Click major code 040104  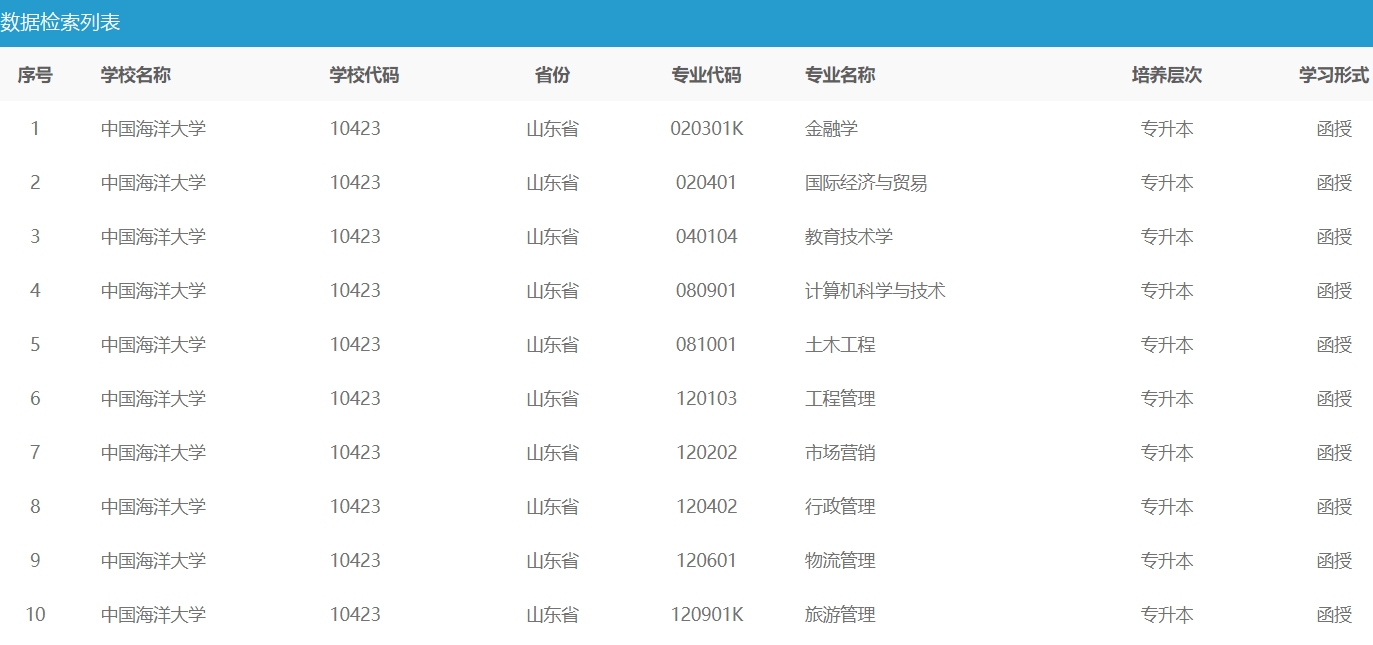(x=707, y=237)
